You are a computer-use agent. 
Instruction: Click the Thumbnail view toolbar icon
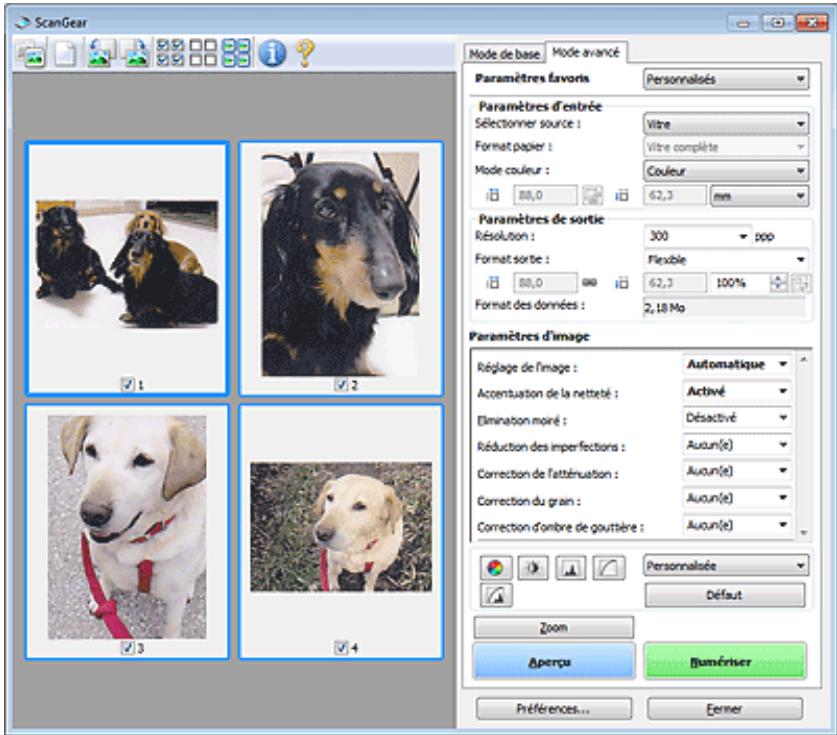click(x=32, y=54)
